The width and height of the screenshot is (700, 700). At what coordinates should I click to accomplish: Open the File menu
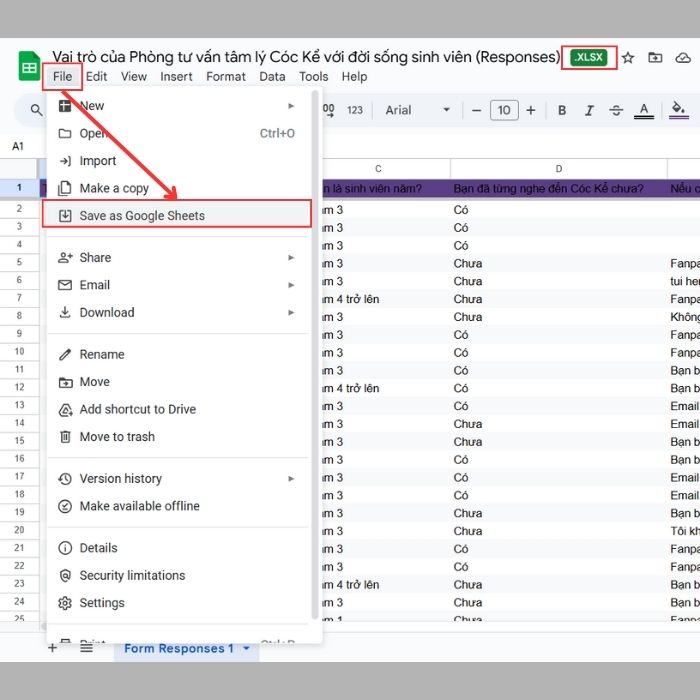point(62,76)
